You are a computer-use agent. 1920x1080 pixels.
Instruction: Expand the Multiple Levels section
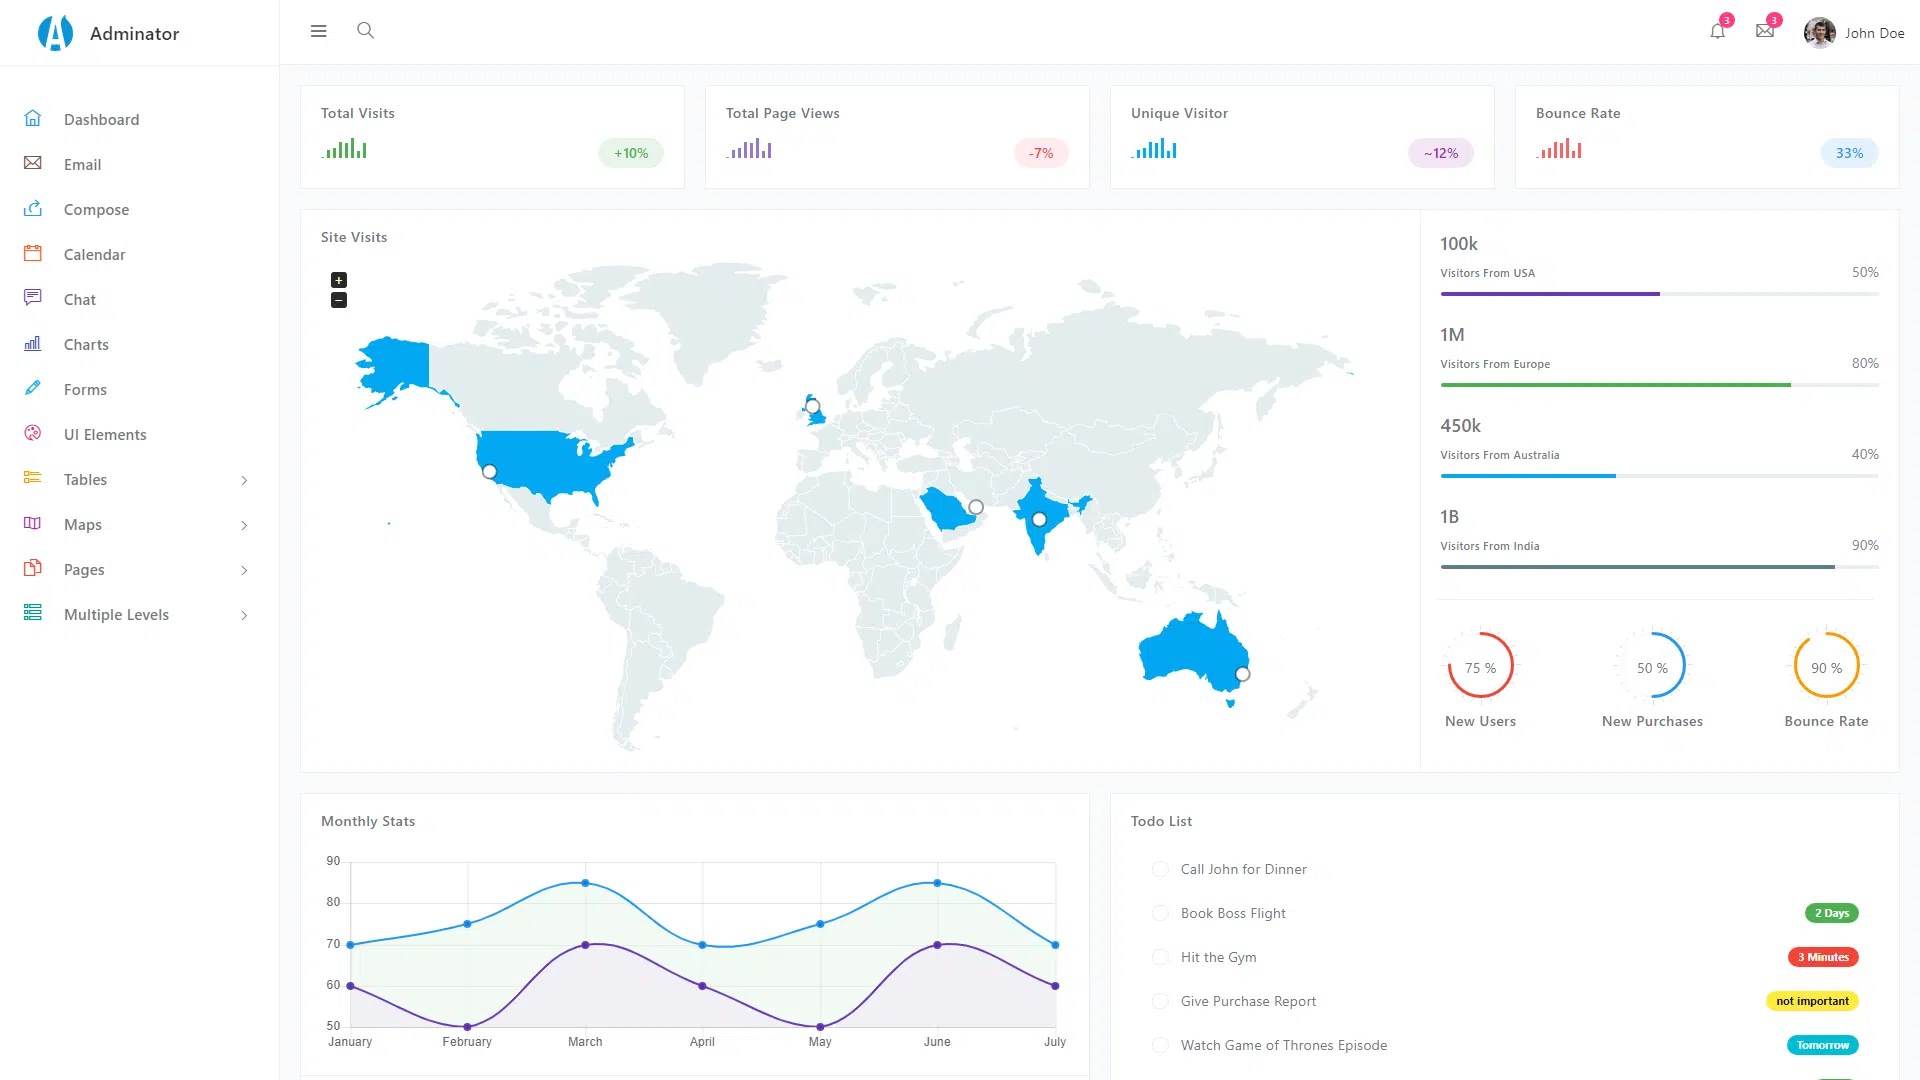pos(244,614)
